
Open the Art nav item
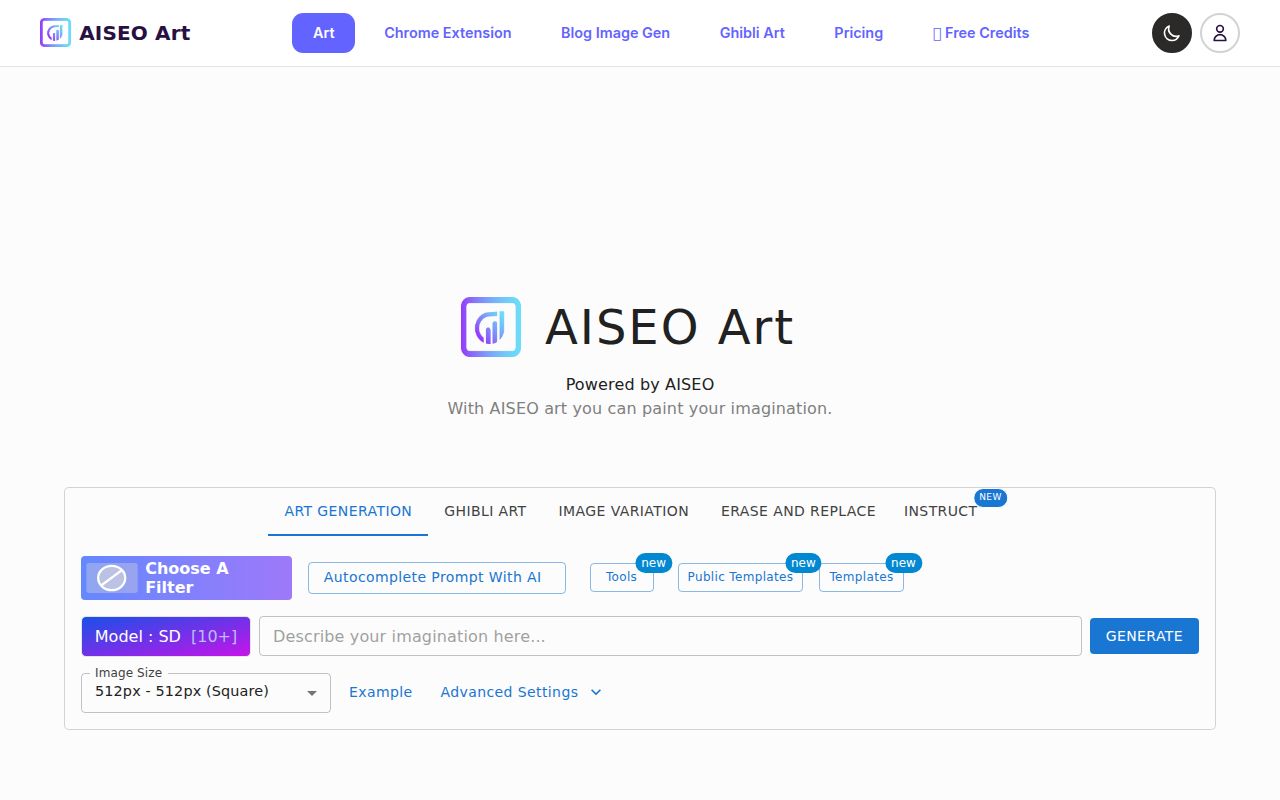pyautogui.click(x=323, y=33)
